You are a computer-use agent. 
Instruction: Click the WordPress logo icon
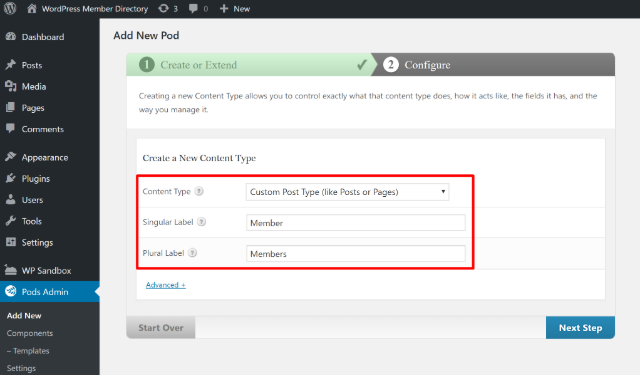click(10, 8)
